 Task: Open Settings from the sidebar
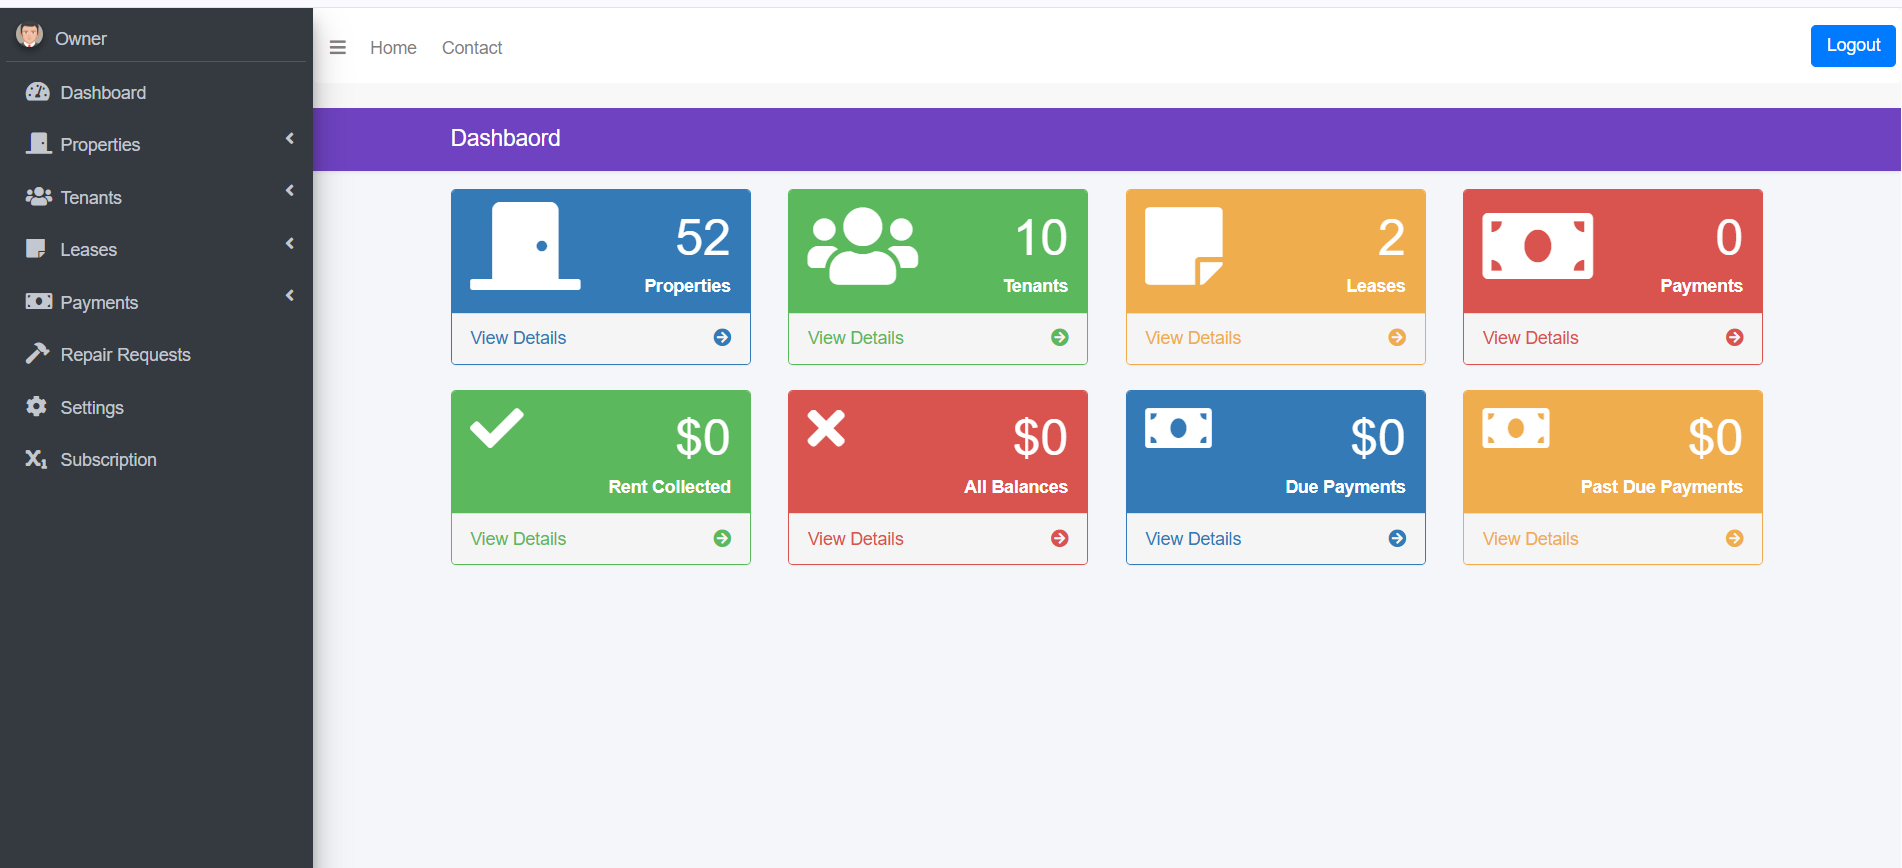tap(92, 408)
